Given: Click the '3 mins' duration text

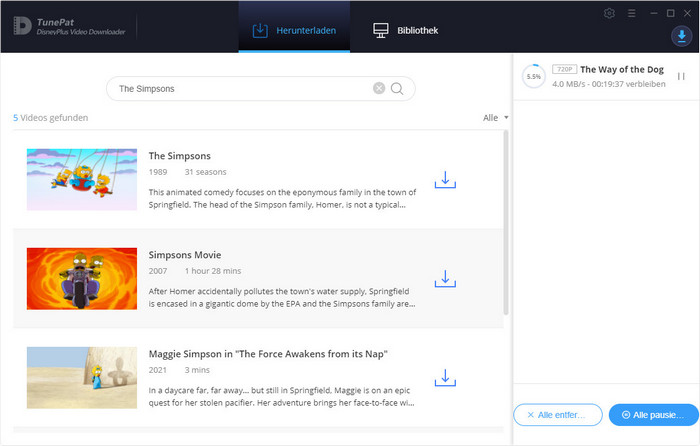Looking at the screenshot, I should tap(197, 370).
